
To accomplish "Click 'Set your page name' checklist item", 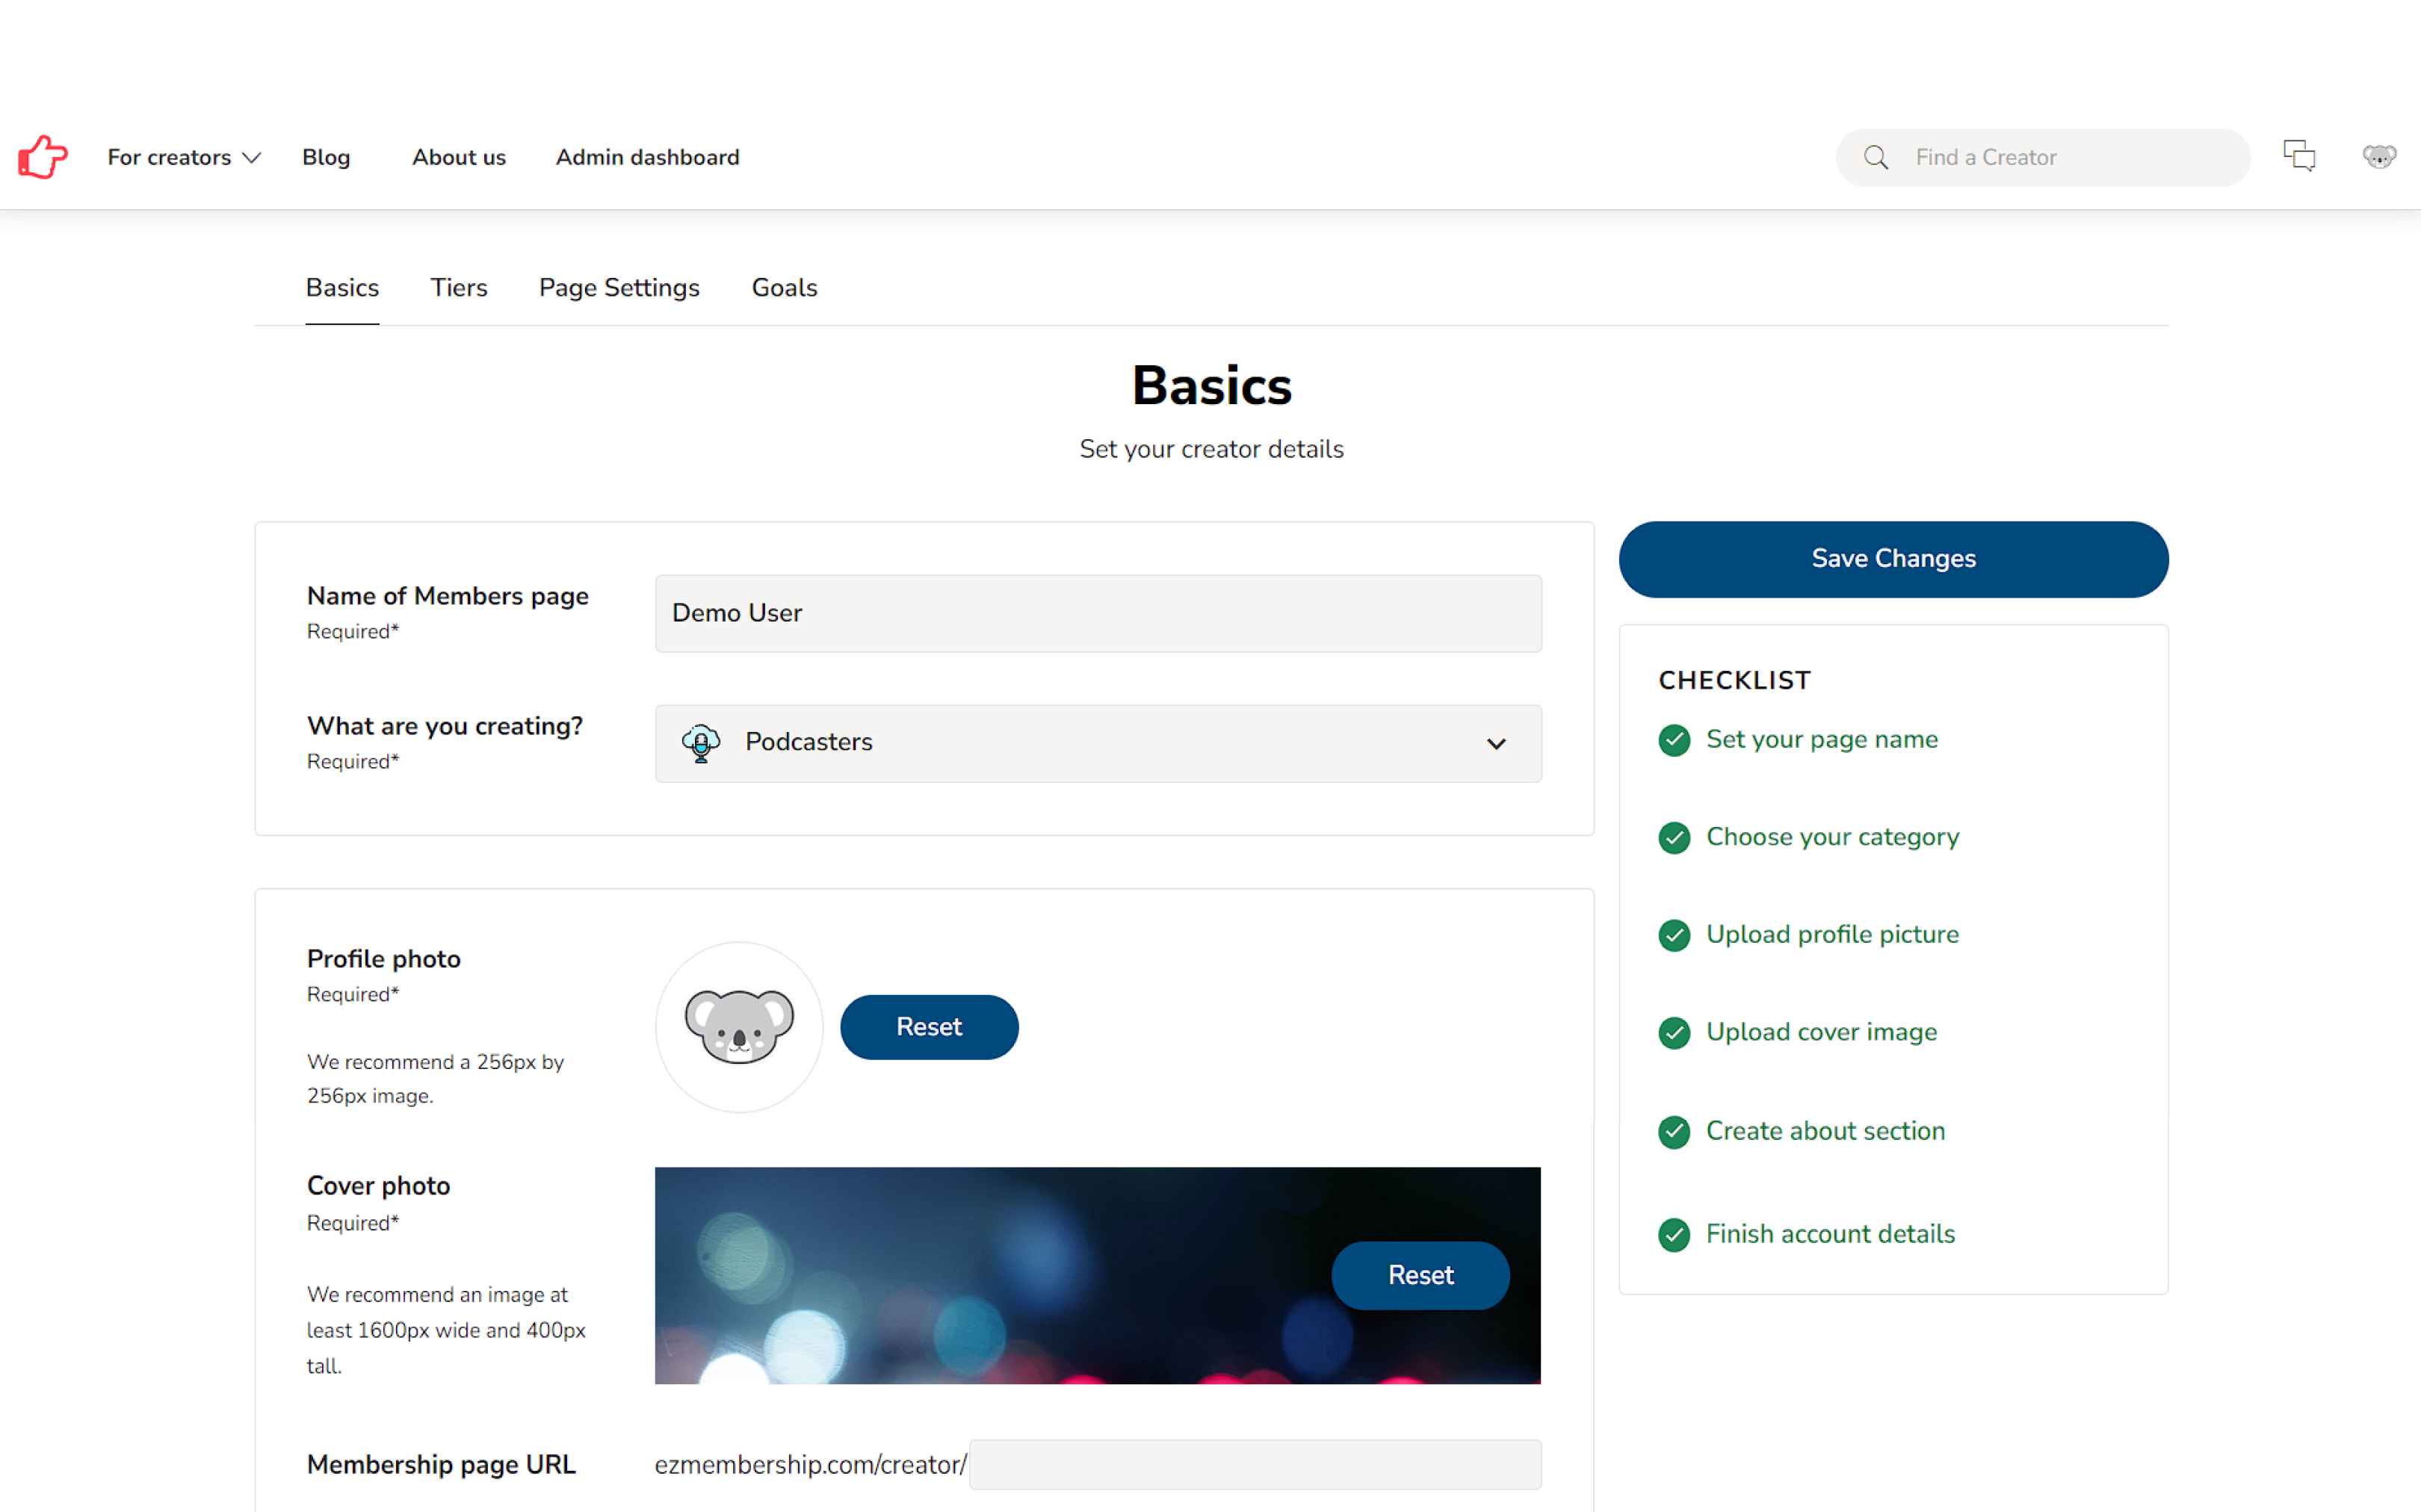I will [1822, 740].
